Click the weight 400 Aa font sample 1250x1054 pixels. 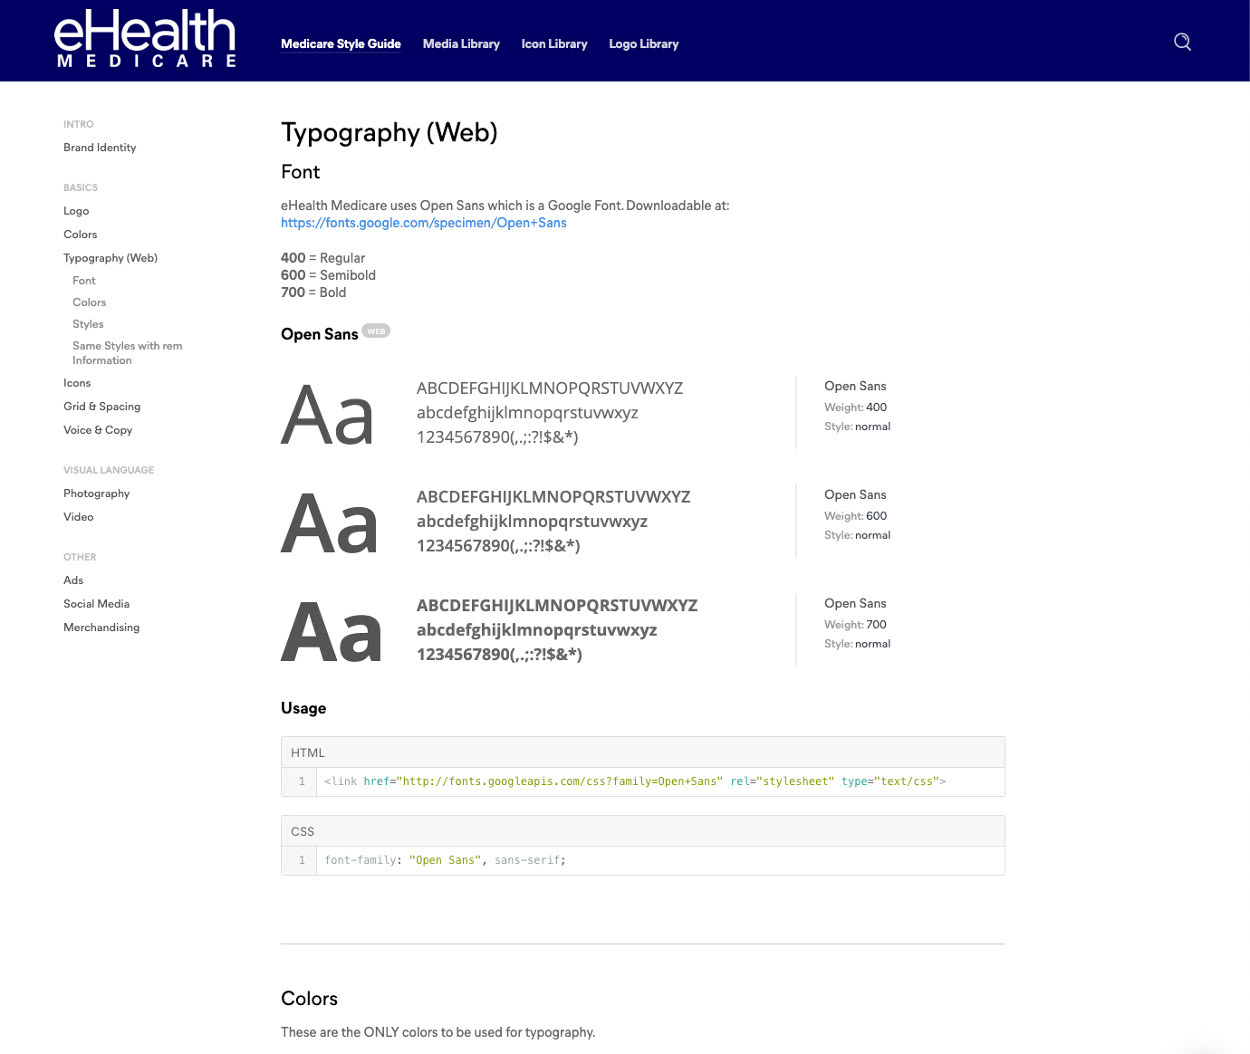(327, 415)
